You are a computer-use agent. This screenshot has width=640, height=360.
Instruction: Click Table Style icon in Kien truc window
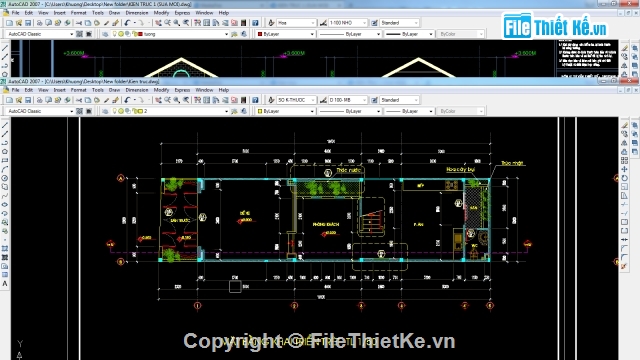coord(374,100)
